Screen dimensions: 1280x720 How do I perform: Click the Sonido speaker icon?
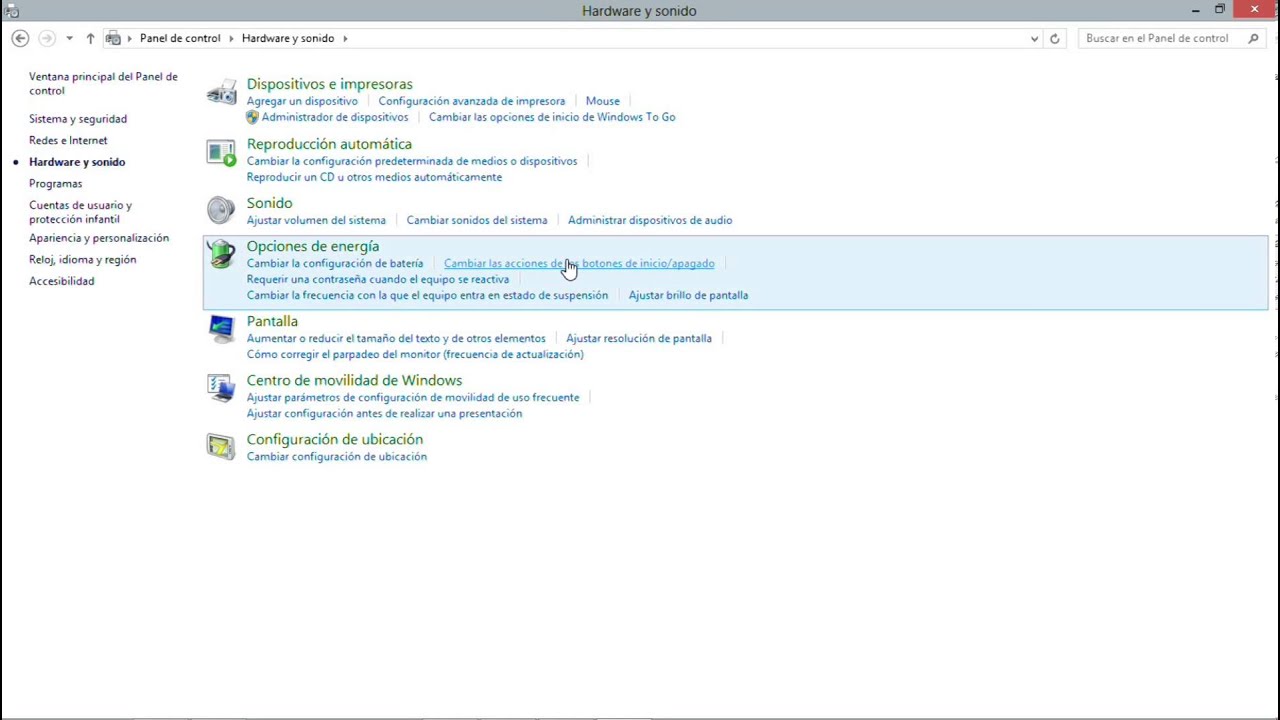click(x=221, y=210)
